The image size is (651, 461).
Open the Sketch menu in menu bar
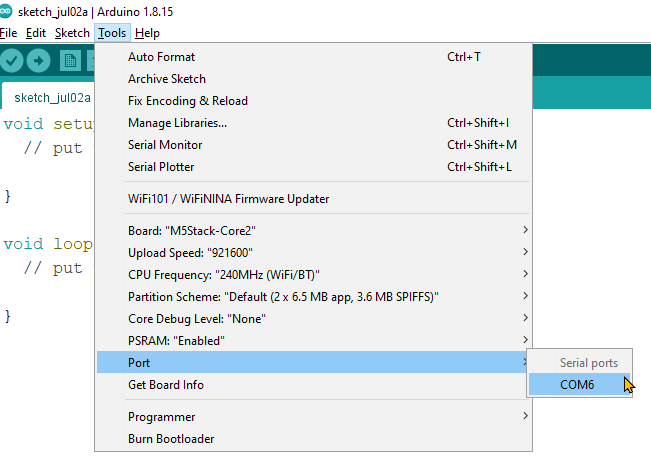click(72, 33)
